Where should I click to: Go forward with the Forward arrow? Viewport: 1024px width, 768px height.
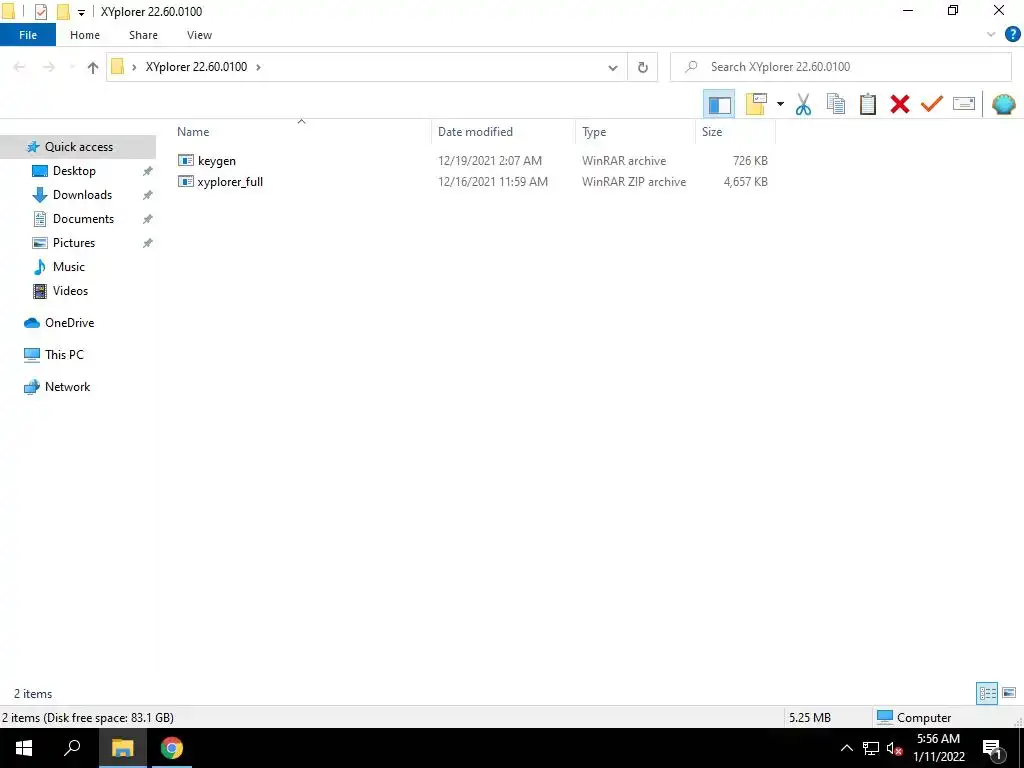48,67
